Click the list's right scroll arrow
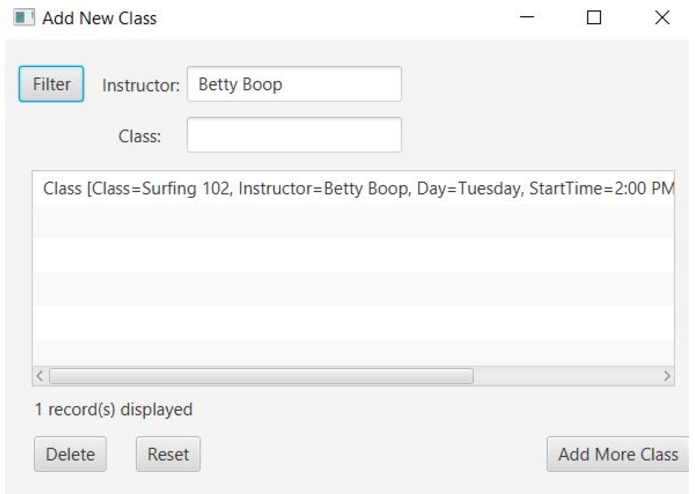The width and height of the screenshot is (695, 494). pyautogui.click(x=667, y=376)
